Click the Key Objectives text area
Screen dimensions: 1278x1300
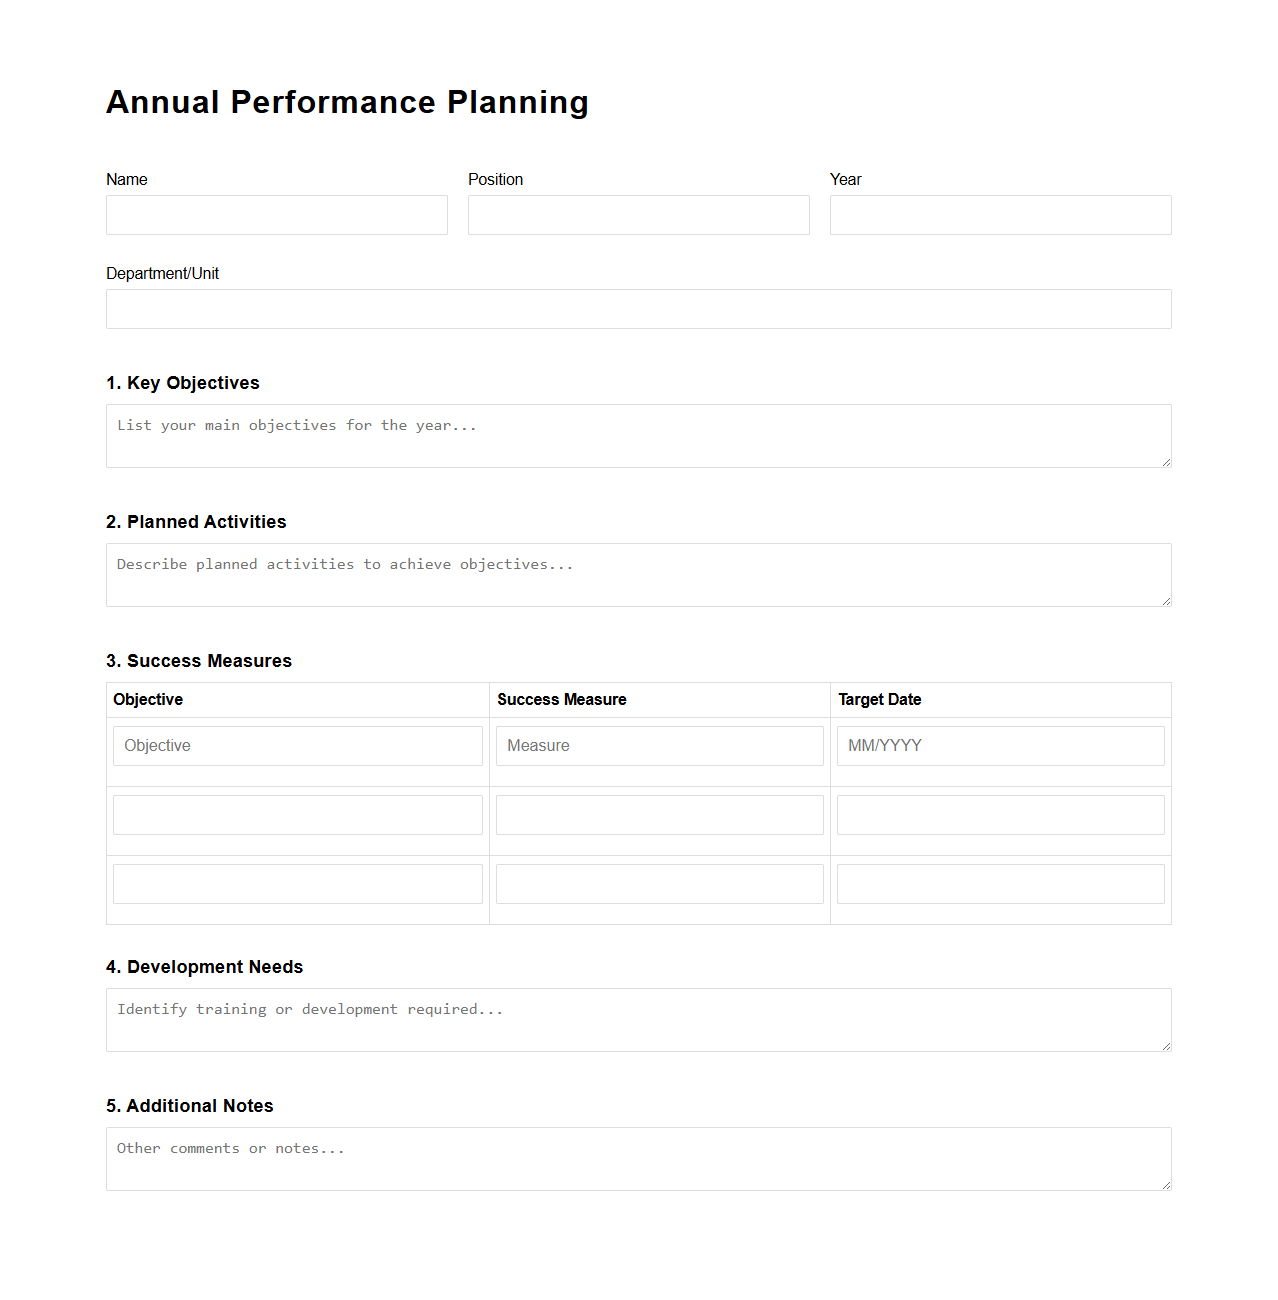tap(638, 435)
